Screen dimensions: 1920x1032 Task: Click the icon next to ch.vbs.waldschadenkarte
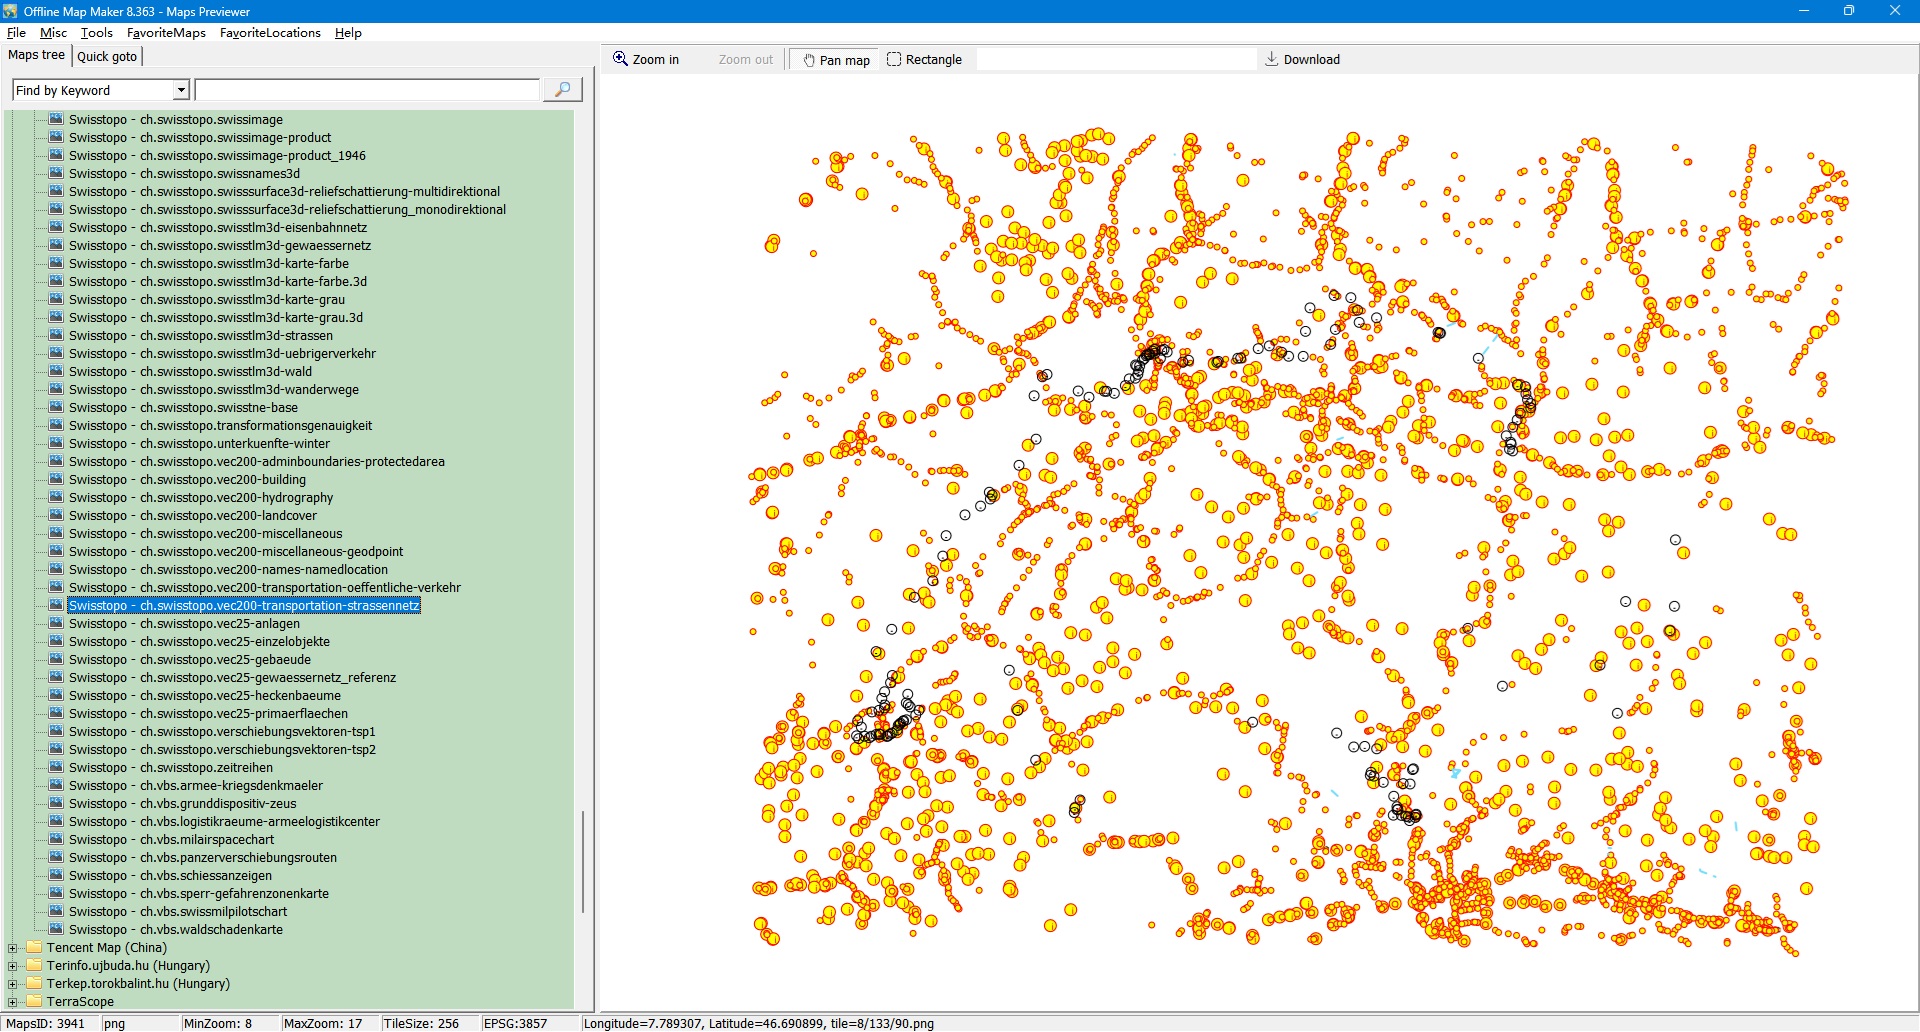click(56, 929)
